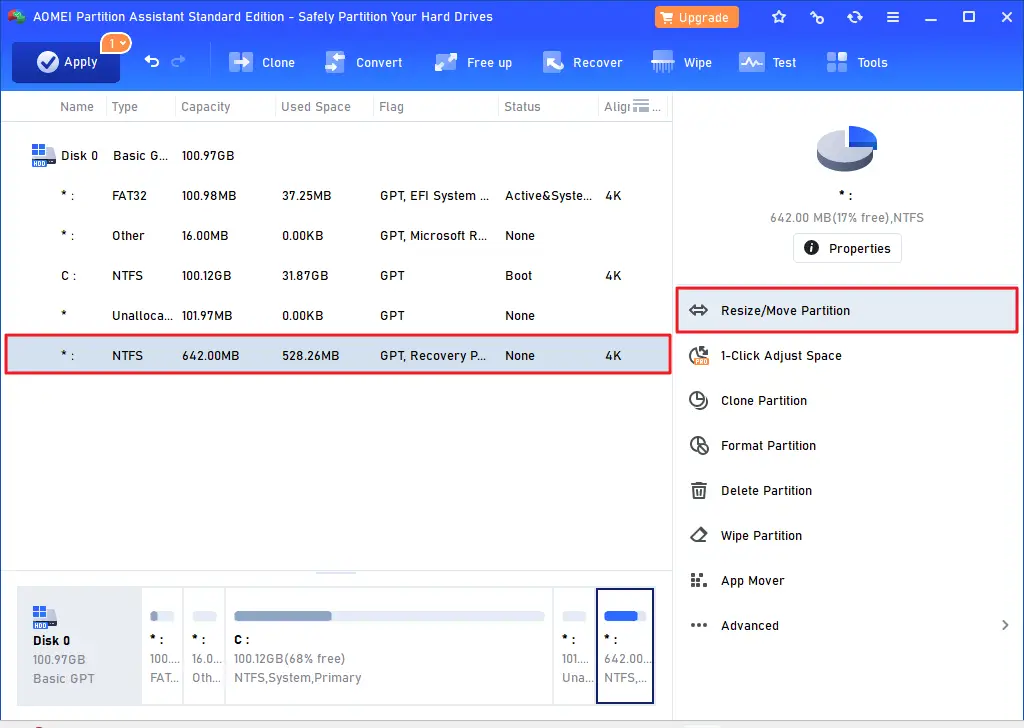Apply the pending operations

[66, 63]
